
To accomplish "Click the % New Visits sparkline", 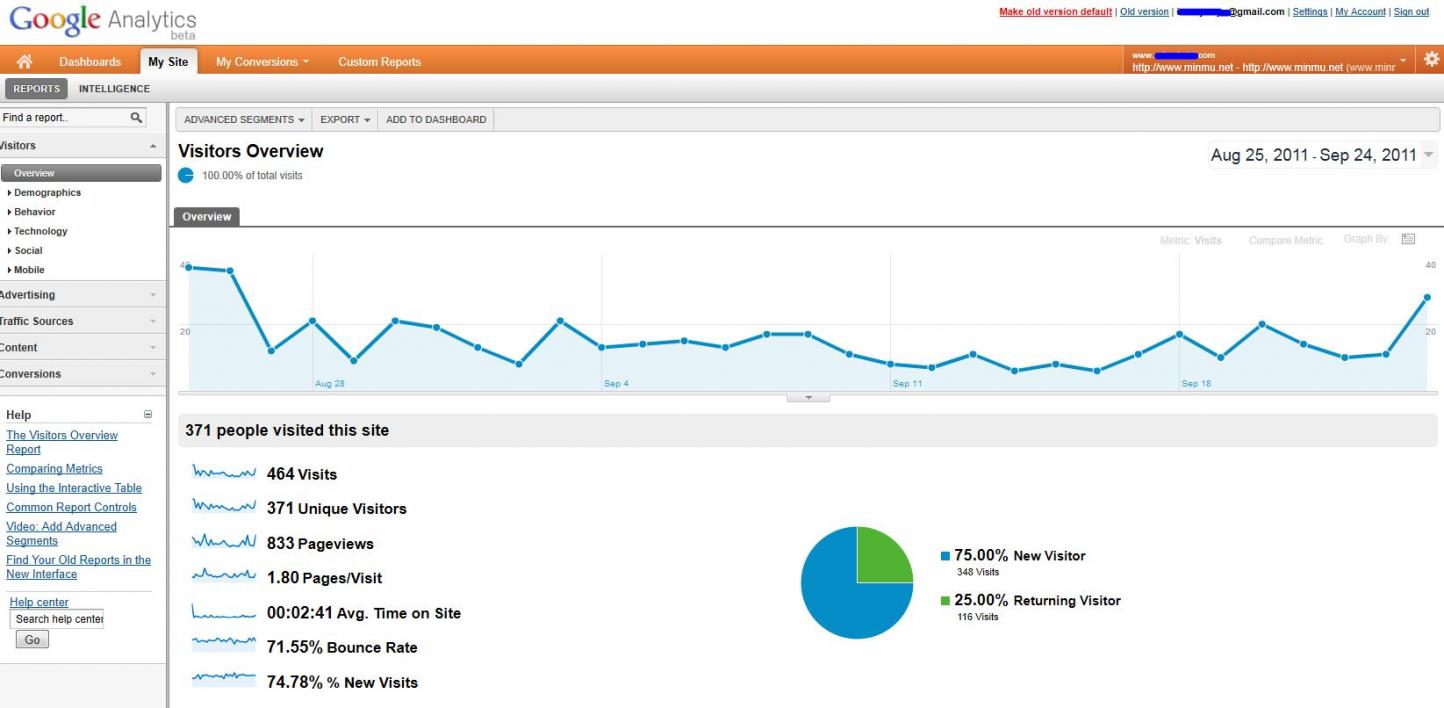I will coord(224,680).
